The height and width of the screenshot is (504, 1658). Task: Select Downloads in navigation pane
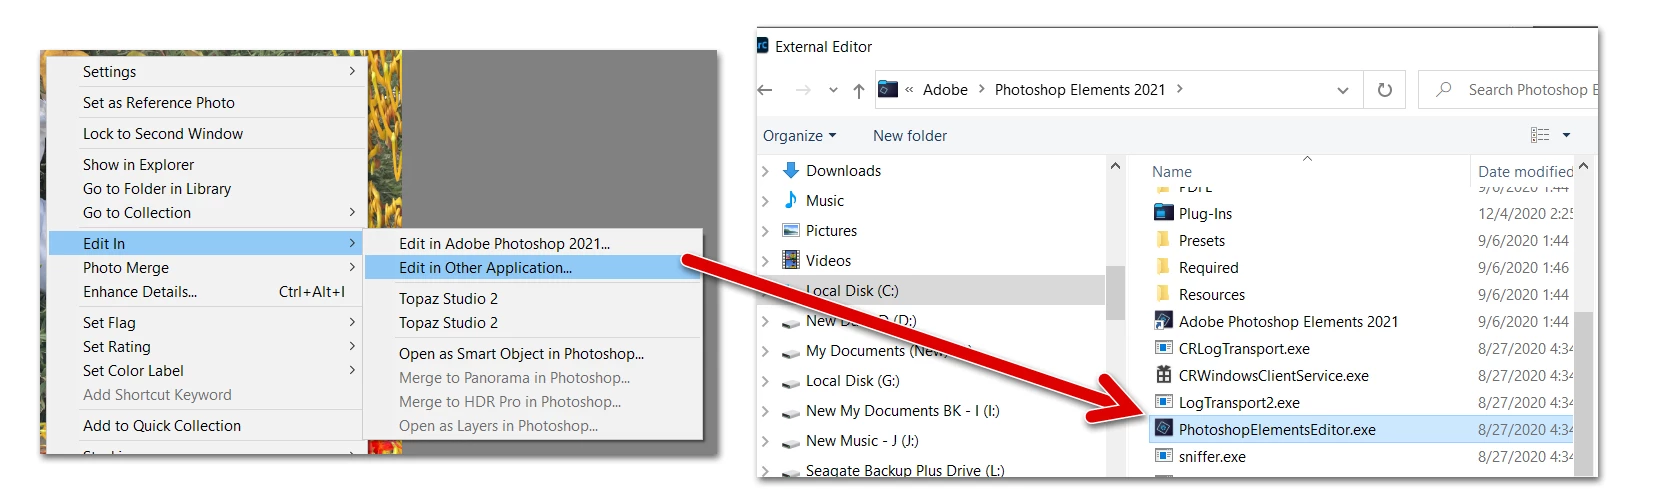point(843,171)
